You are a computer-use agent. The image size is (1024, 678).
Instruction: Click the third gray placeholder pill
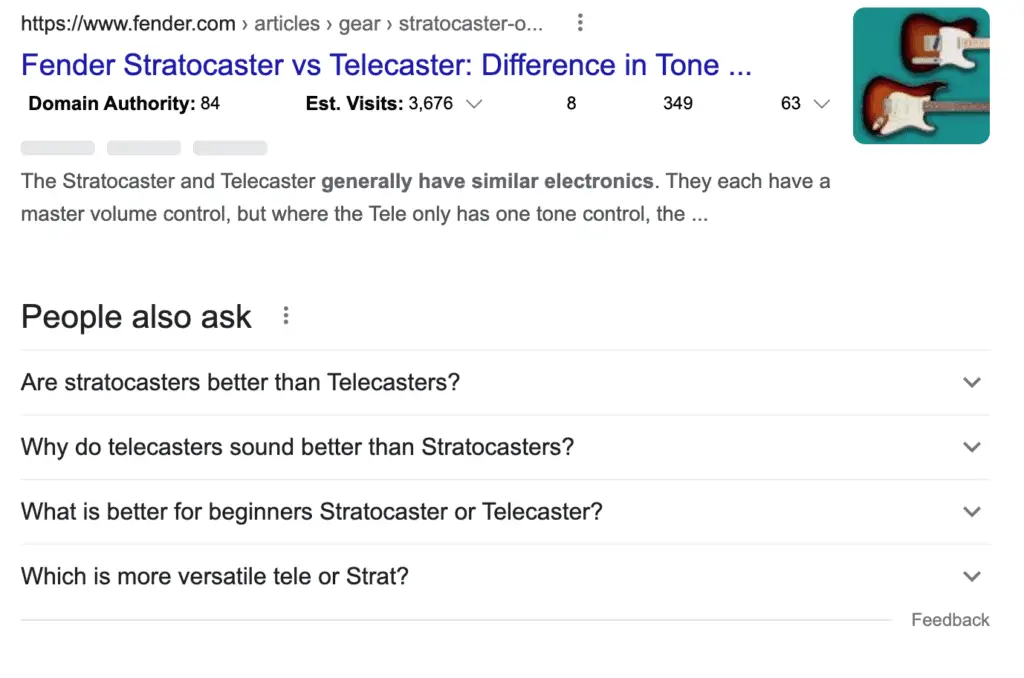click(x=230, y=148)
